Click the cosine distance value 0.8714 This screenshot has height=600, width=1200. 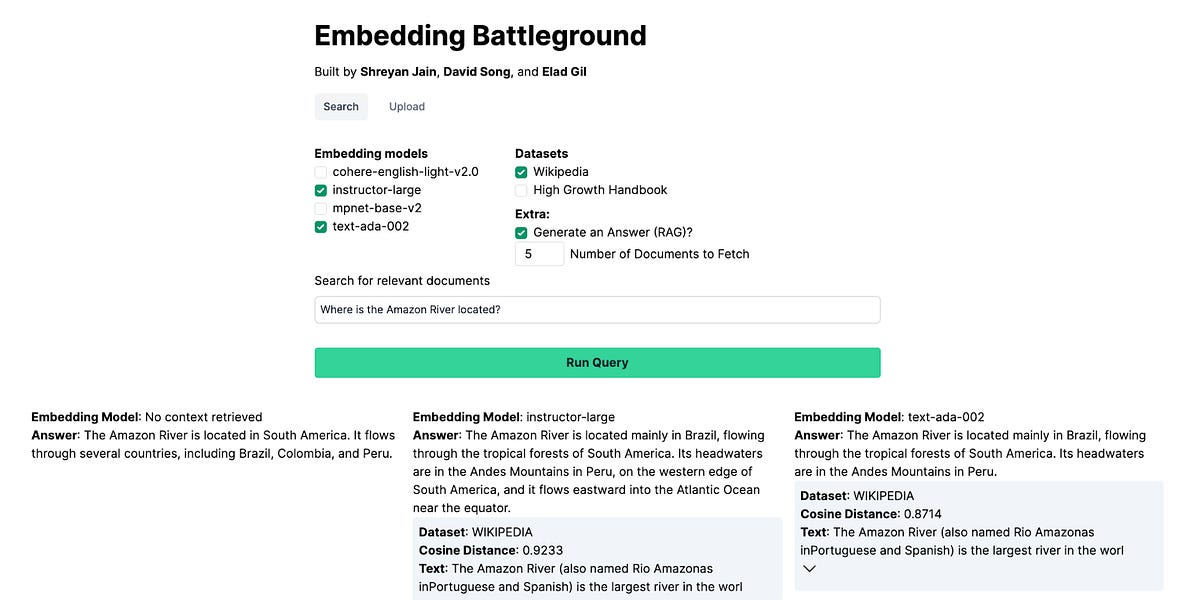923,513
